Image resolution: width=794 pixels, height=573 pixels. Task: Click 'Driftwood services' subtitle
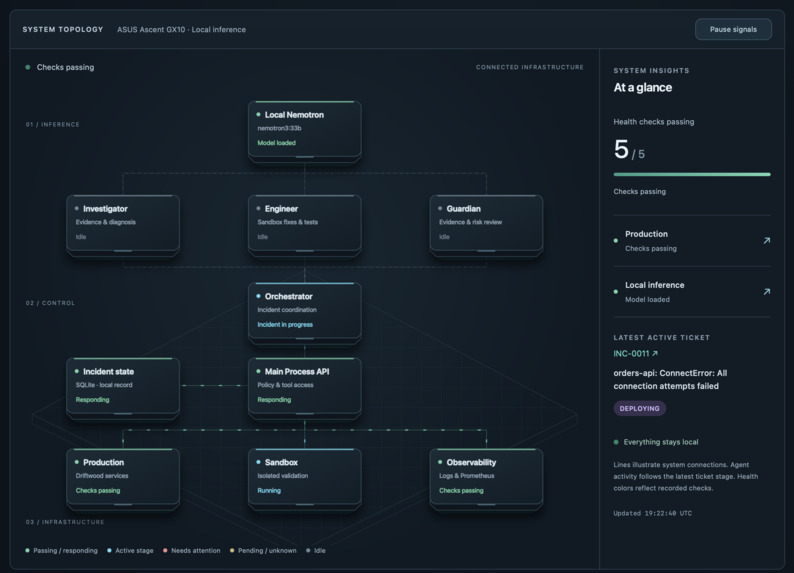tap(102, 476)
